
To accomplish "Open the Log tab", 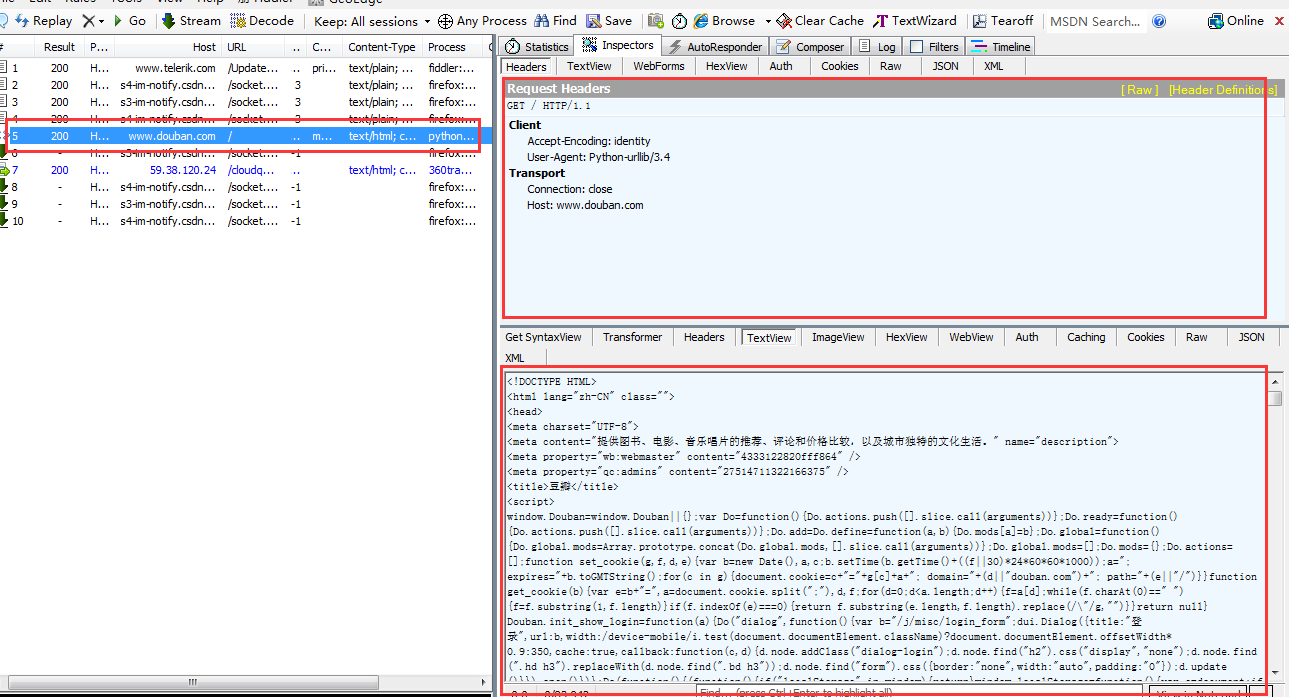I will point(877,47).
